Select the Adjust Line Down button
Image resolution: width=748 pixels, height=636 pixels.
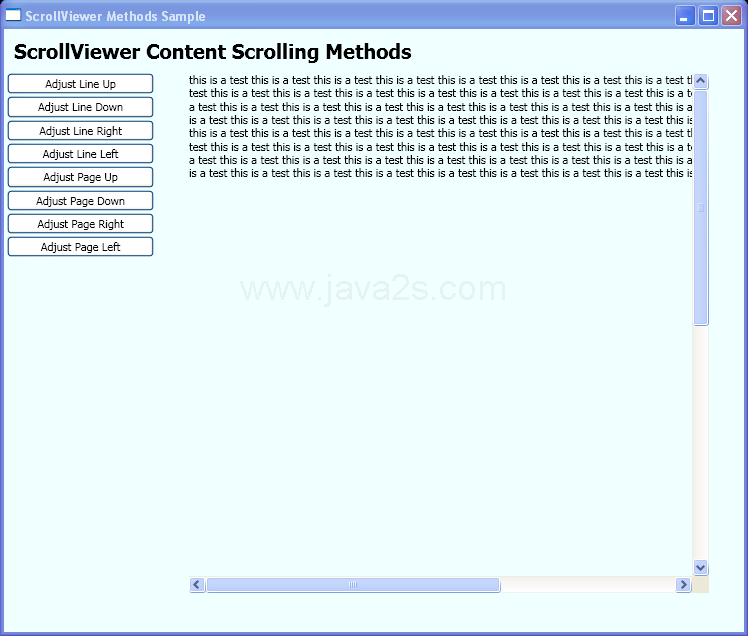pos(80,107)
